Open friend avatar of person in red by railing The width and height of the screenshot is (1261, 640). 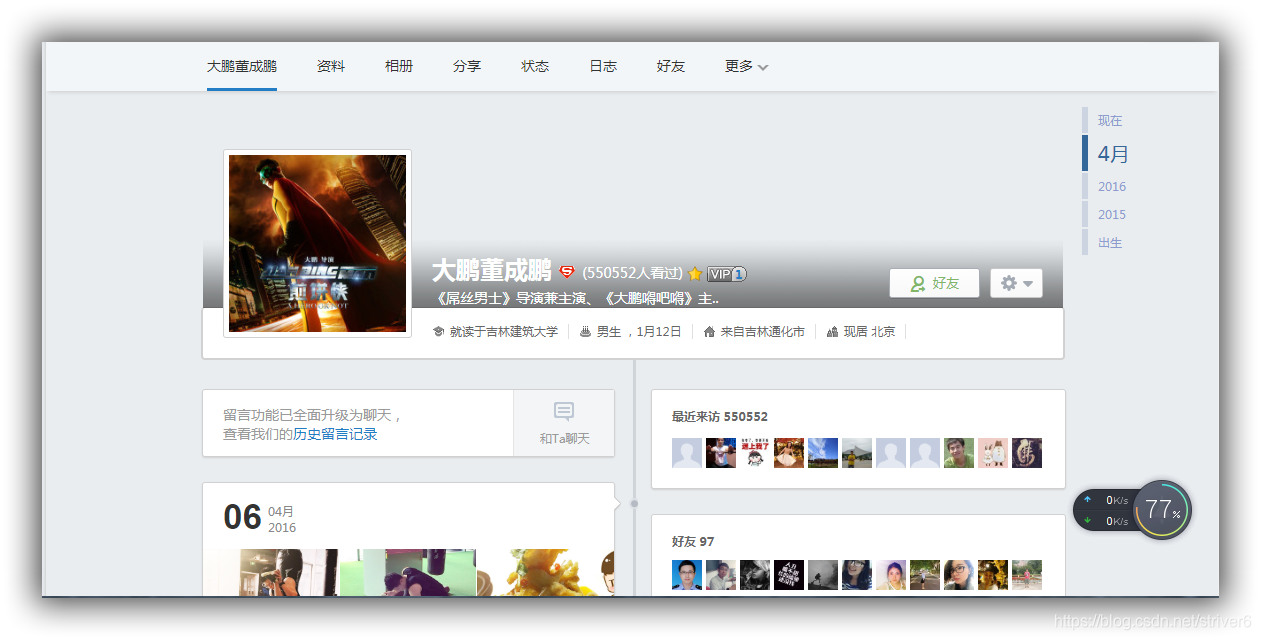tap(1027, 575)
